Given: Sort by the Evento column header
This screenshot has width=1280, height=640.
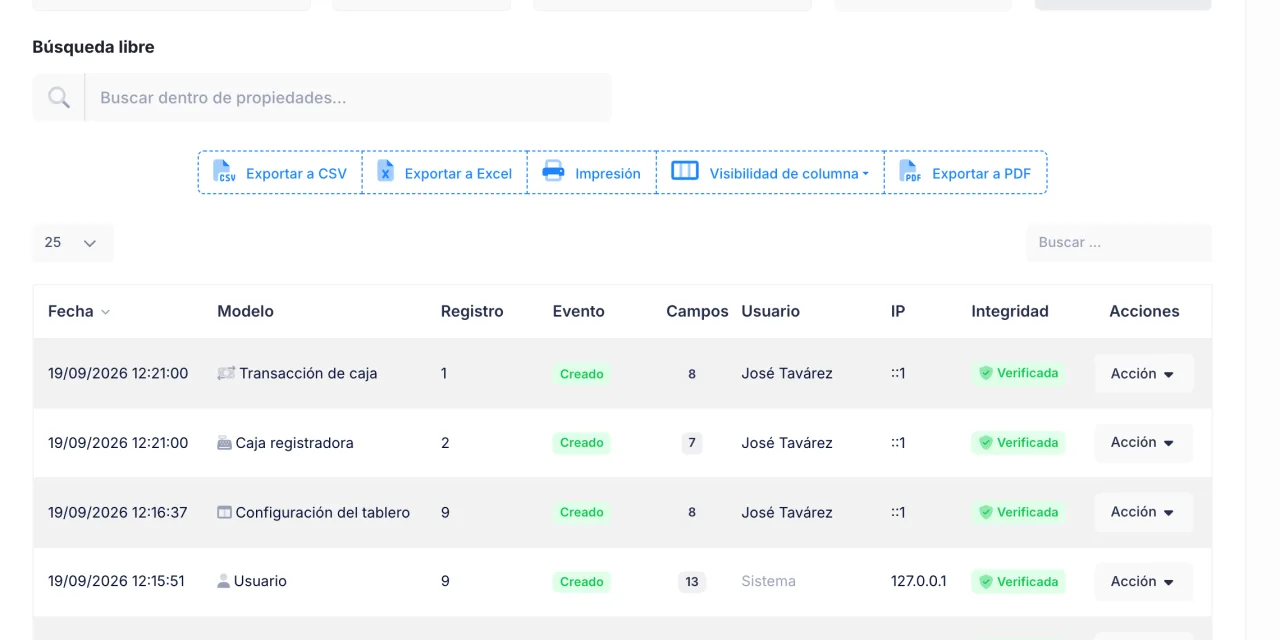Looking at the screenshot, I should tap(578, 311).
